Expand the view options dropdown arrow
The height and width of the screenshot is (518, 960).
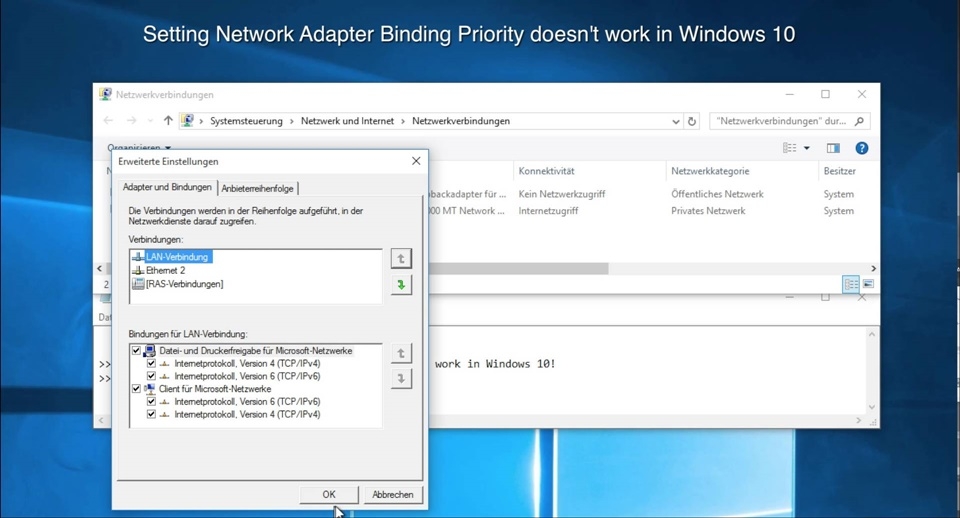pyautogui.click(x=806, y=148)
